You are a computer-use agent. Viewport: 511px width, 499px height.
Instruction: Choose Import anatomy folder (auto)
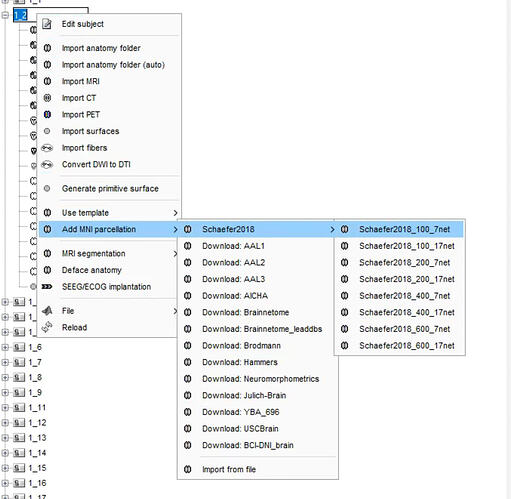point(110,65)
